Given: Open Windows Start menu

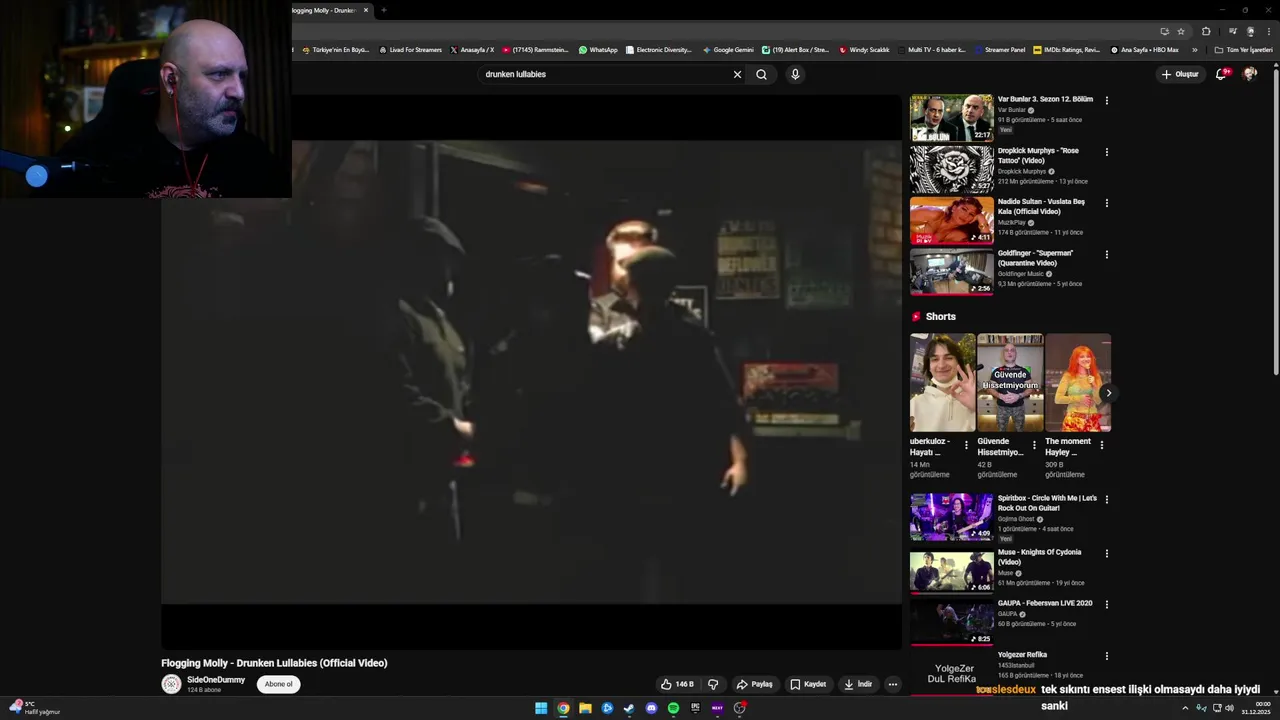Looking at the screenshot, I should point(541,708).
